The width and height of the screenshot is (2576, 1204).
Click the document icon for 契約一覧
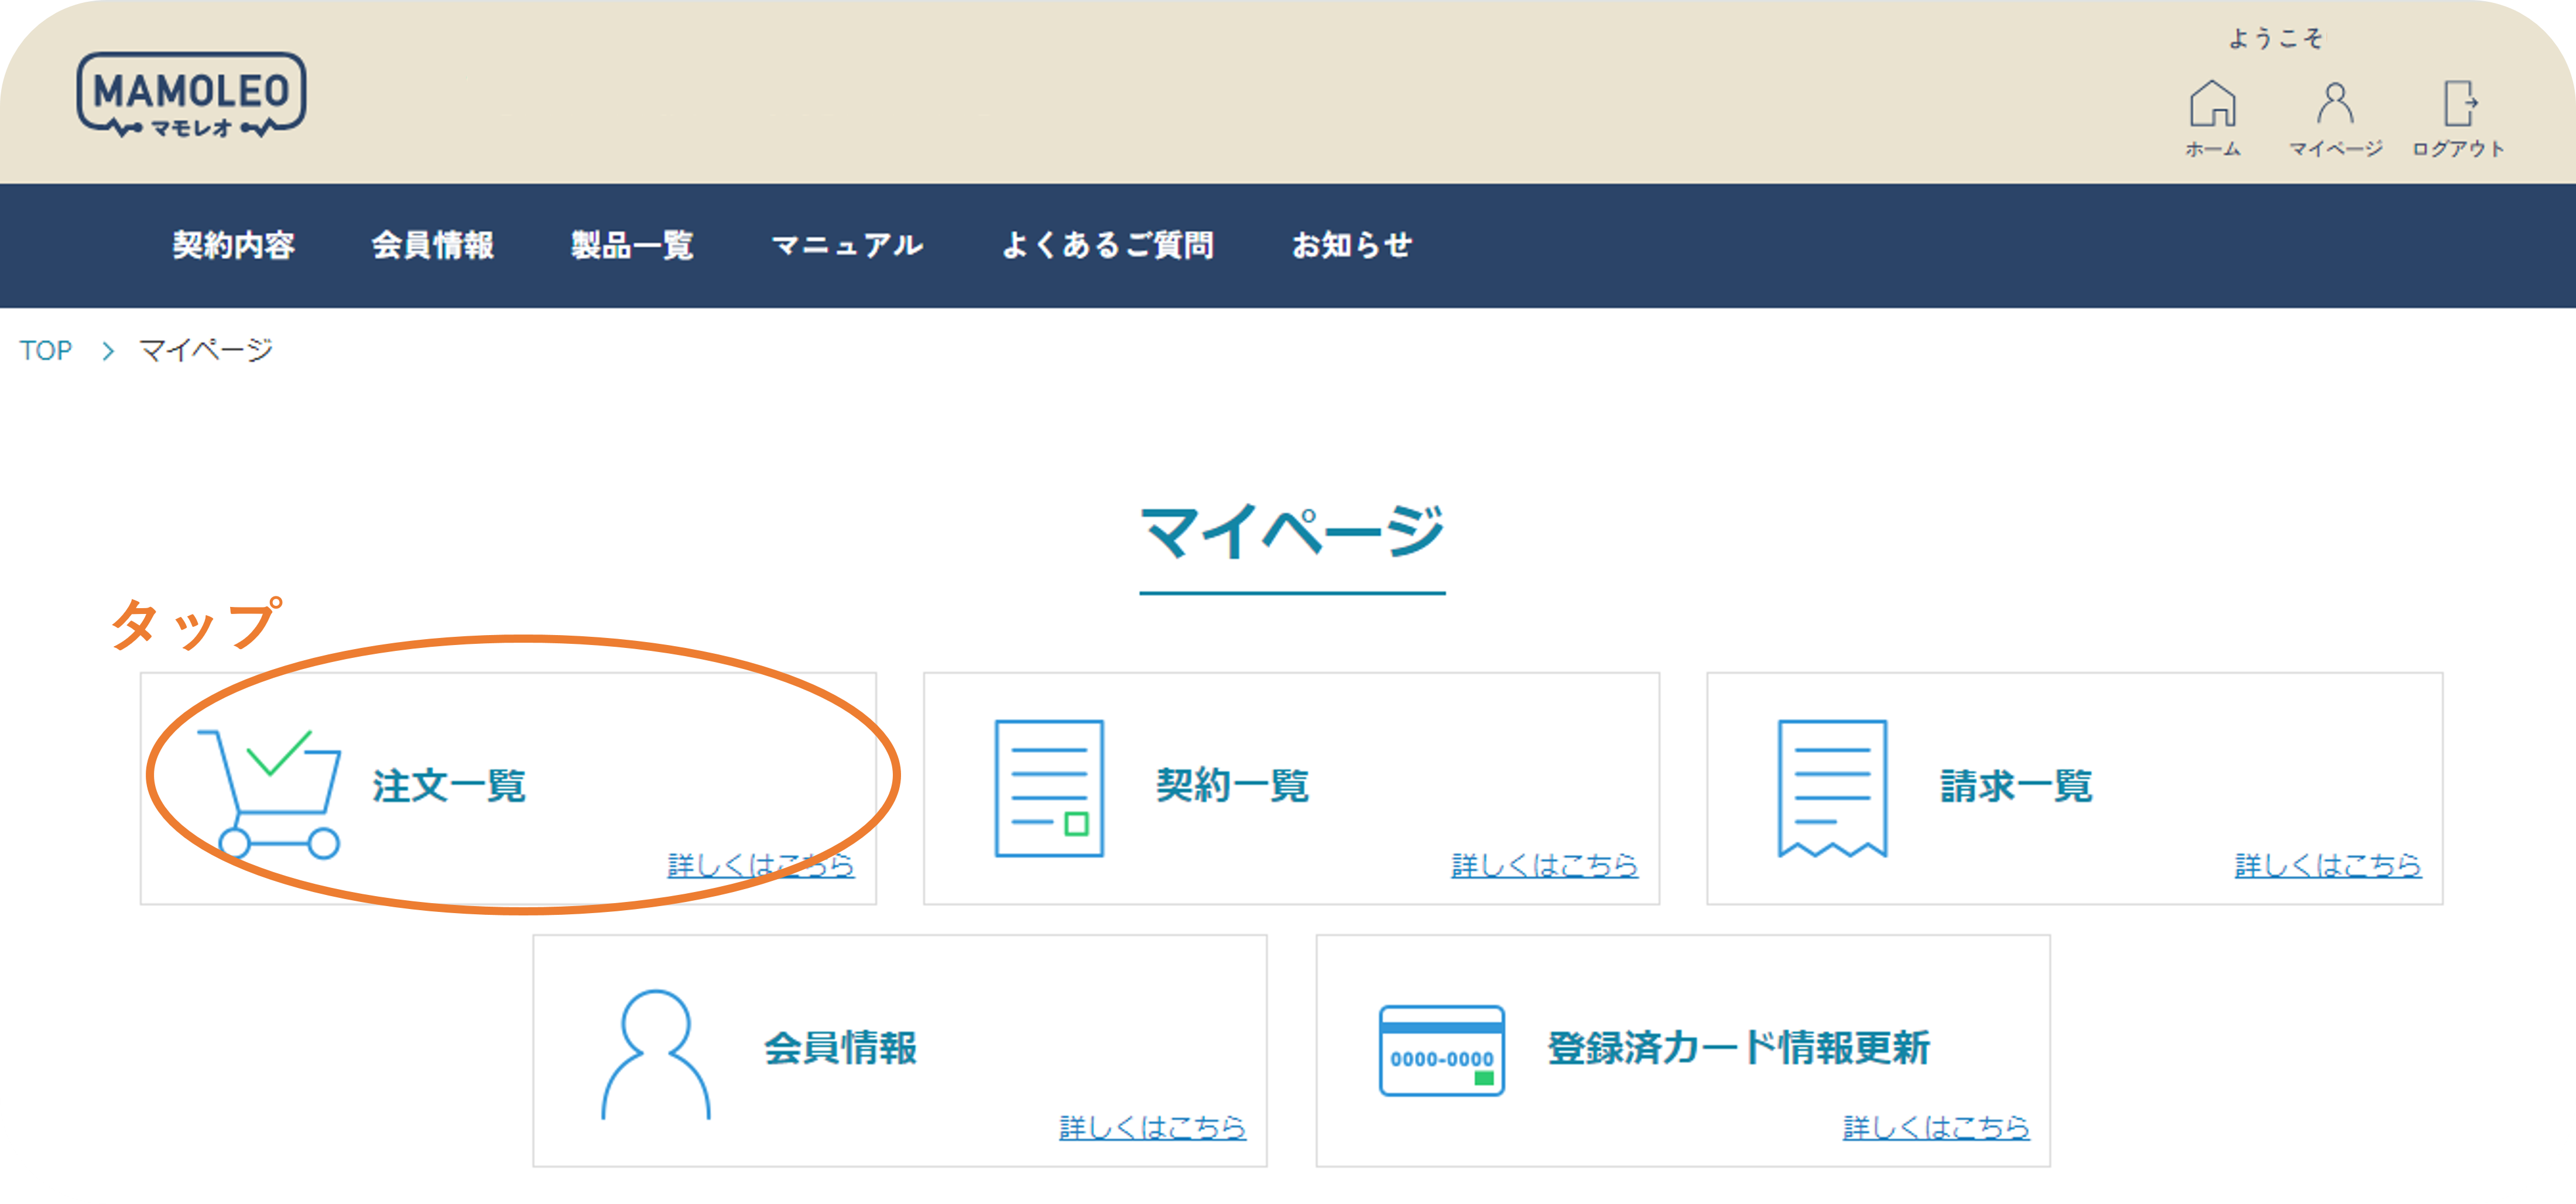(1049, 788)
